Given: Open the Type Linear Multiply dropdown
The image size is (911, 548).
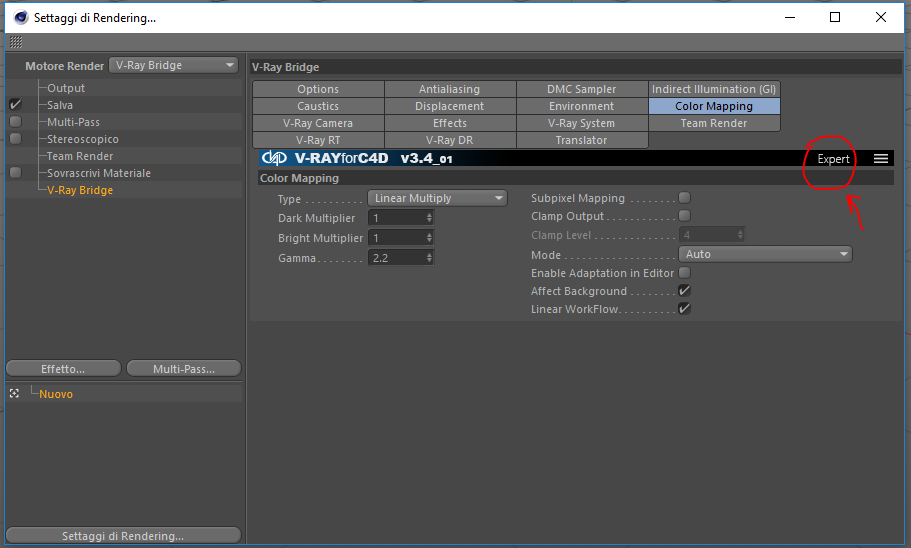Looking at the screenshot, I should [x=437, y=198].
